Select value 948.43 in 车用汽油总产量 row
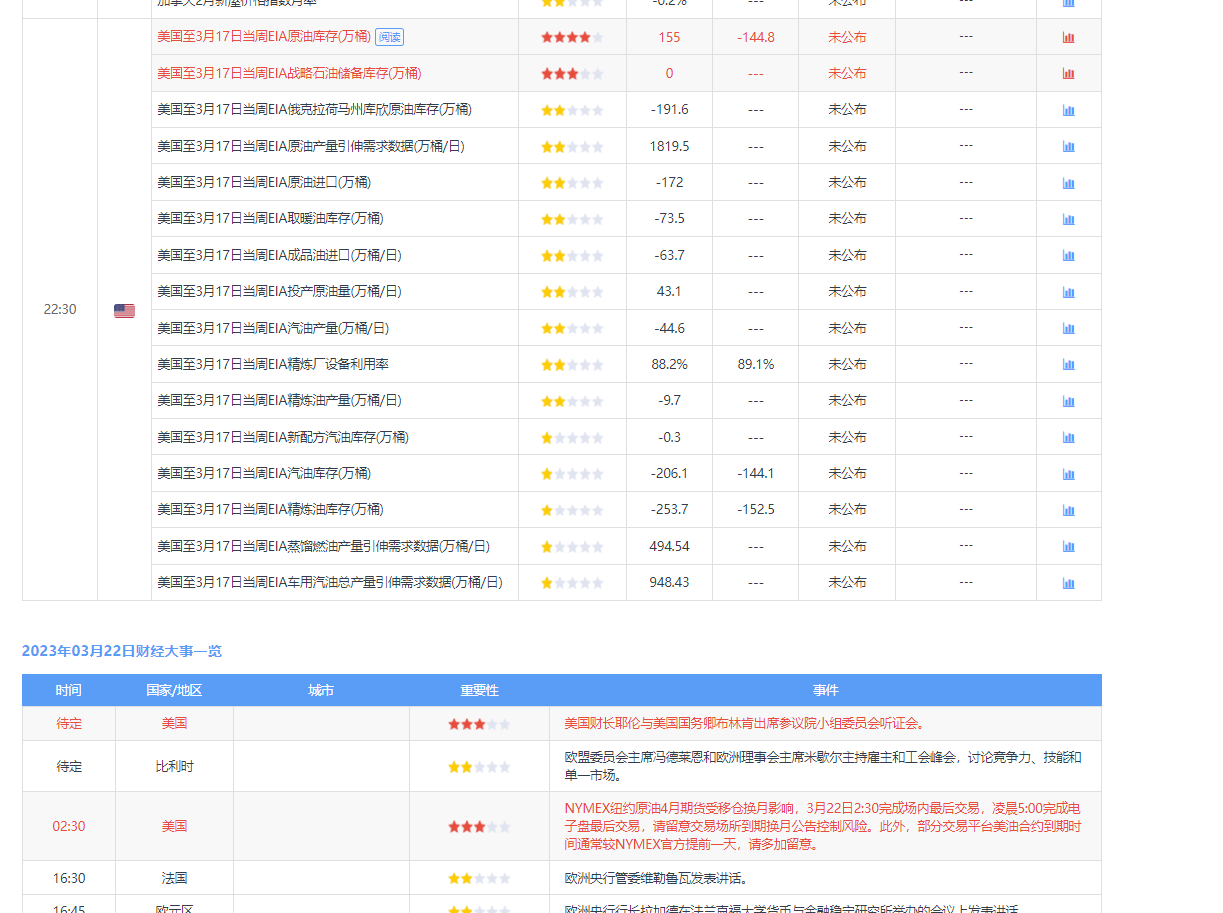The image size is (1223, 913). tap(669, 582)
